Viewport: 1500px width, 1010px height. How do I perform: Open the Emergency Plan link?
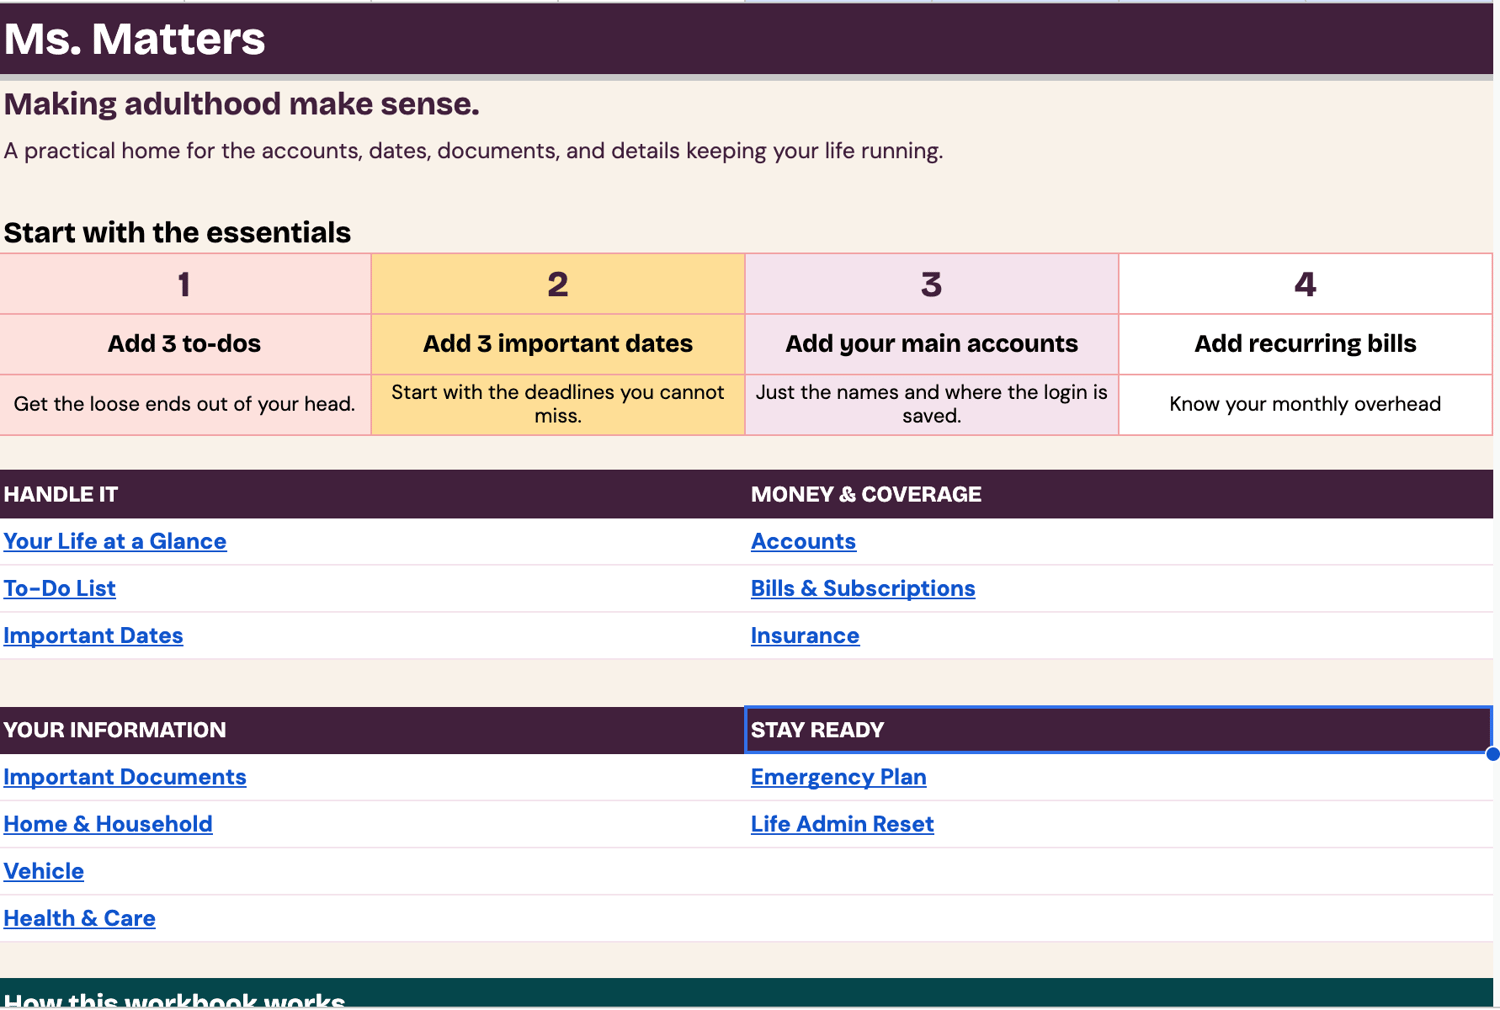tap(838, 777)
